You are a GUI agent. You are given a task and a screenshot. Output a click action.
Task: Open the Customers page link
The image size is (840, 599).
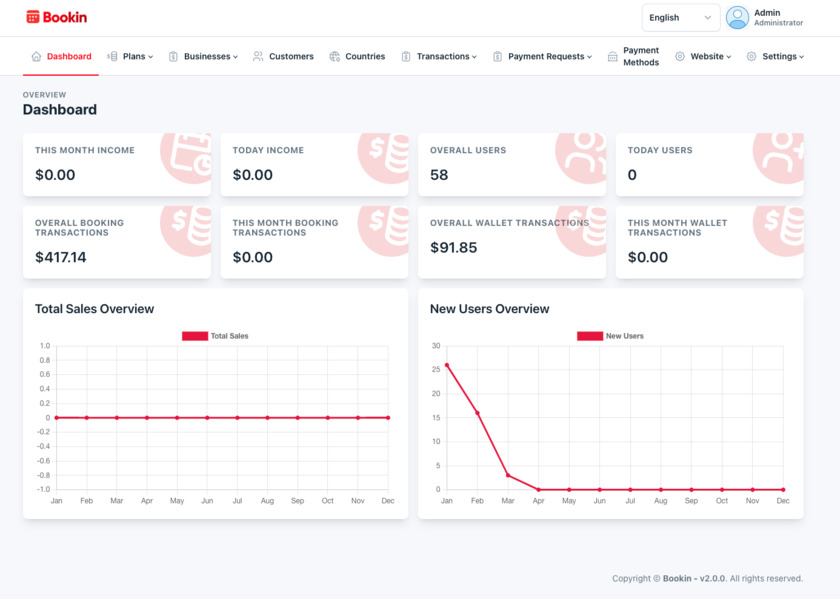point(283,56)
